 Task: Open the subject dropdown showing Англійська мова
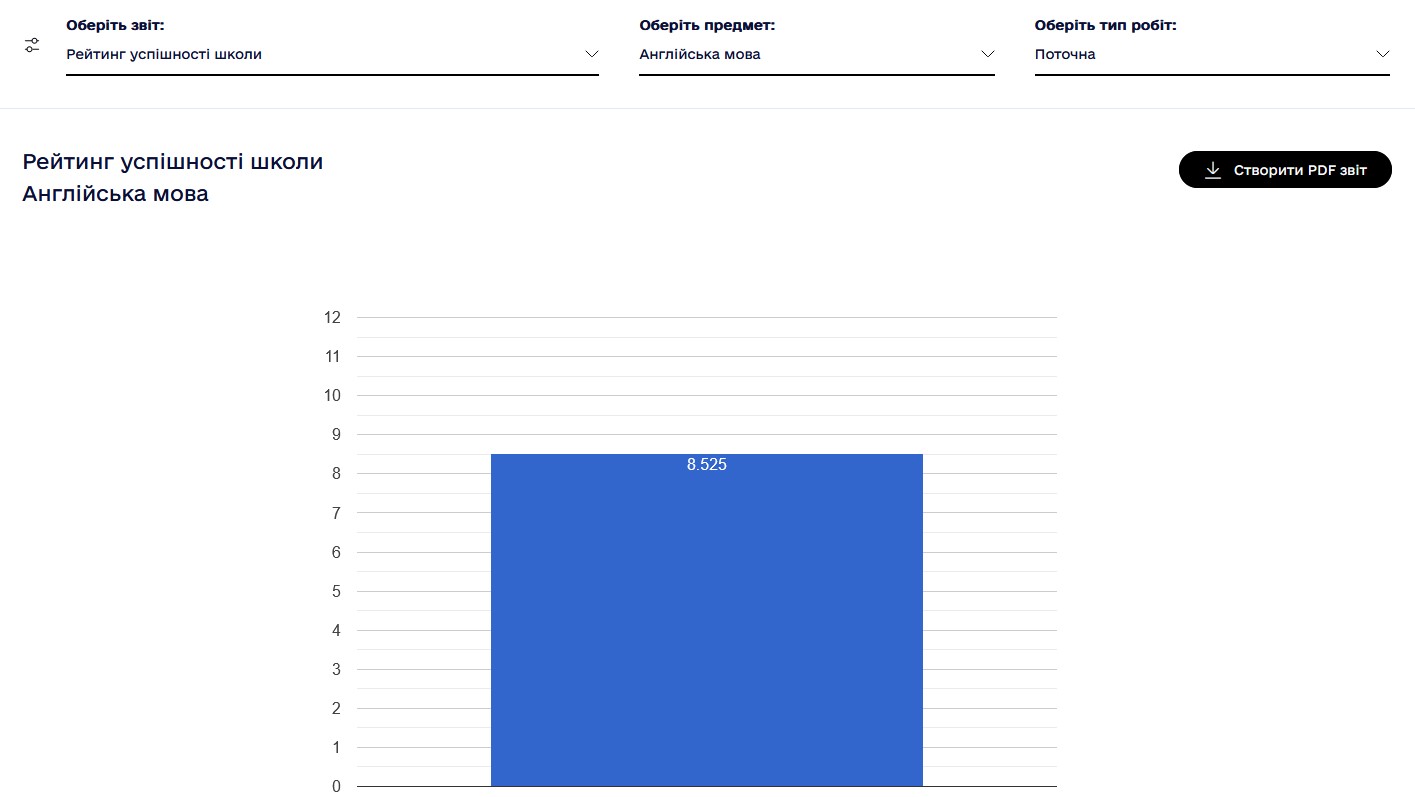[x=817, y=55]
